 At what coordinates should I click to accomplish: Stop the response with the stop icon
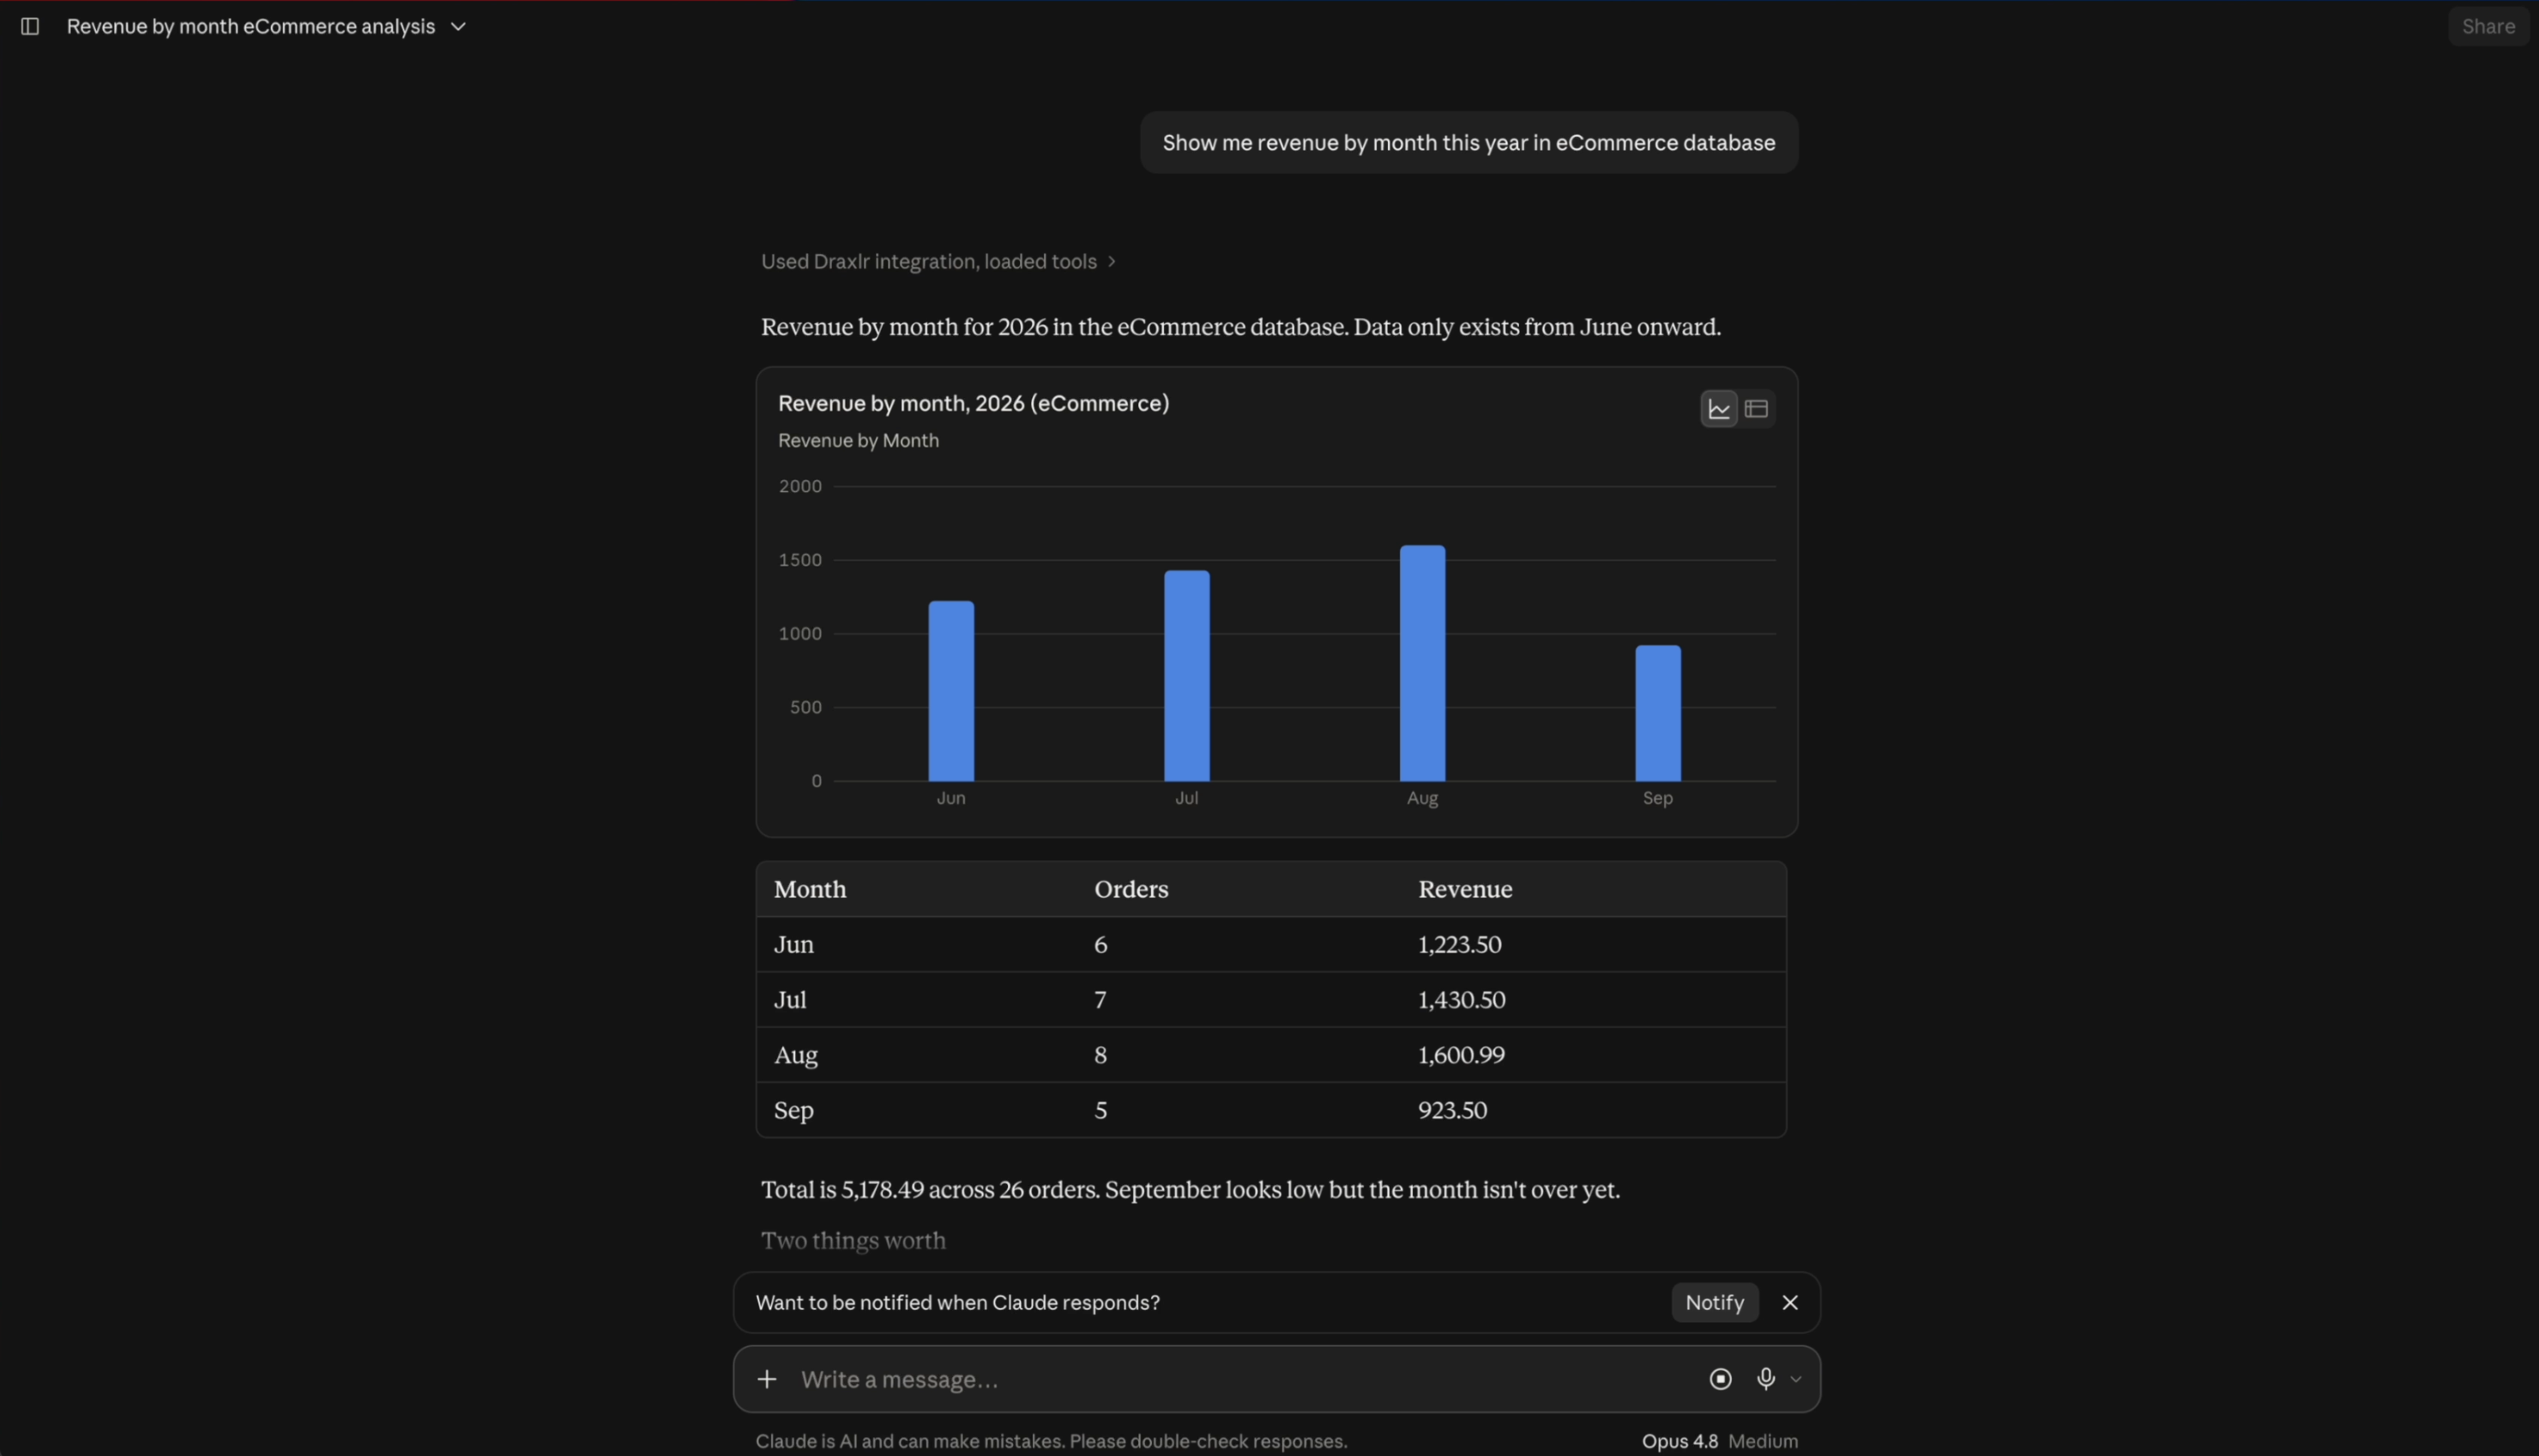coord(1720,1379)
